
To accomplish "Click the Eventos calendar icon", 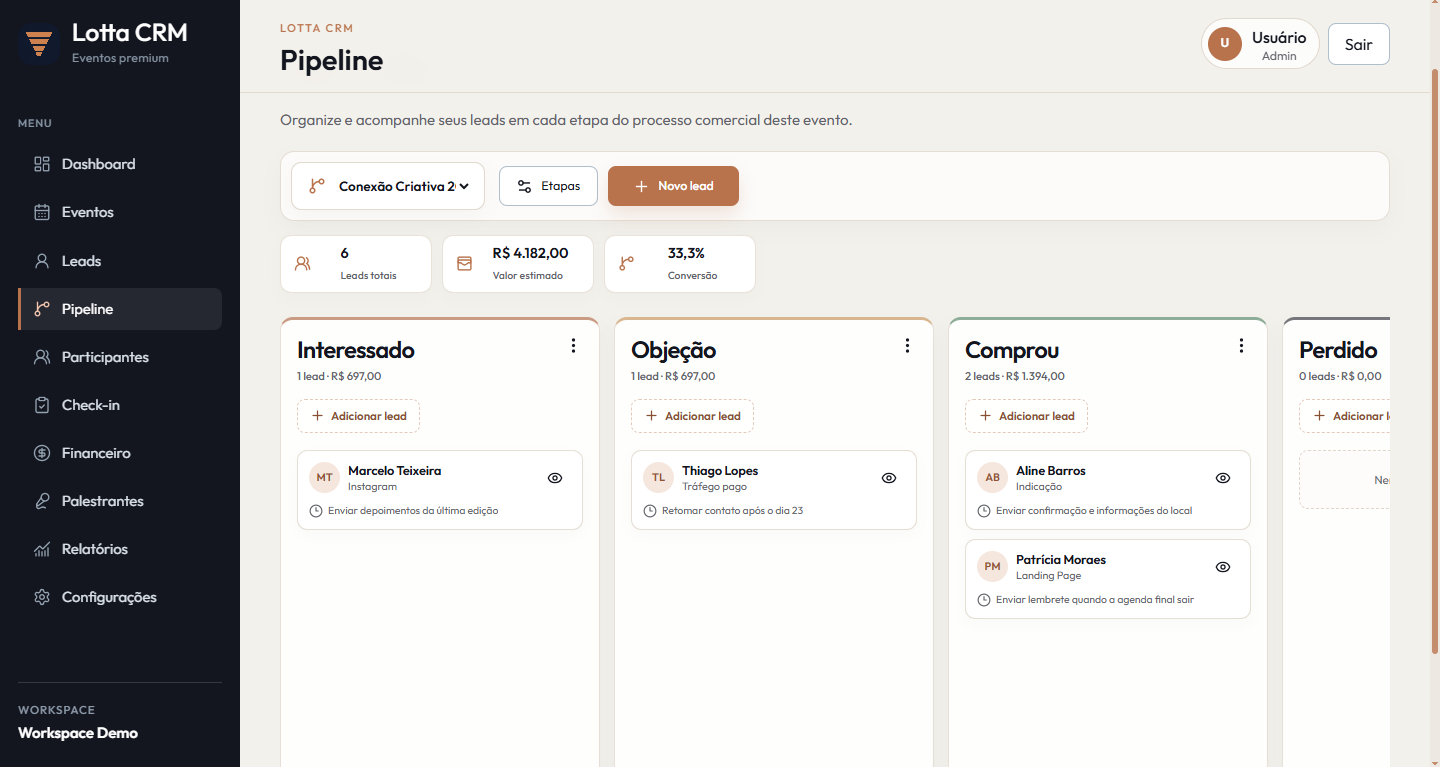I will 42,212.
